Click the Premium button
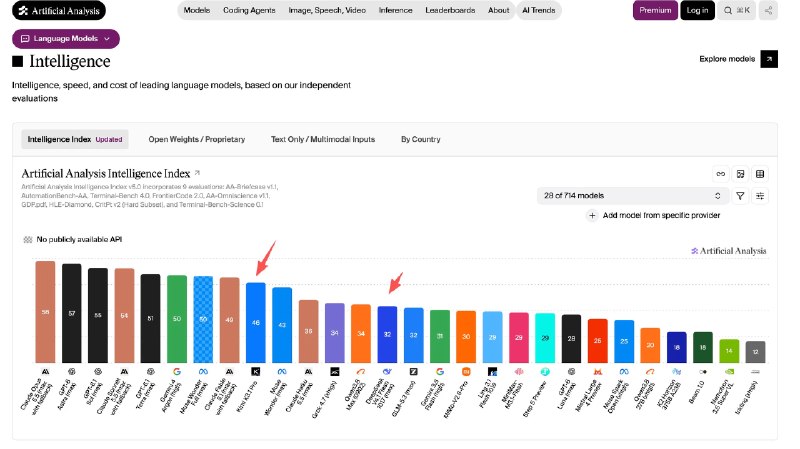 [x=655, y=10]
